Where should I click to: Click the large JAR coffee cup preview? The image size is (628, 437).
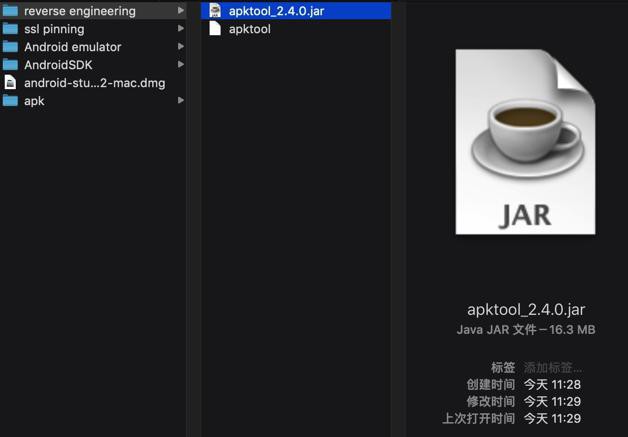tap(525, 142)
